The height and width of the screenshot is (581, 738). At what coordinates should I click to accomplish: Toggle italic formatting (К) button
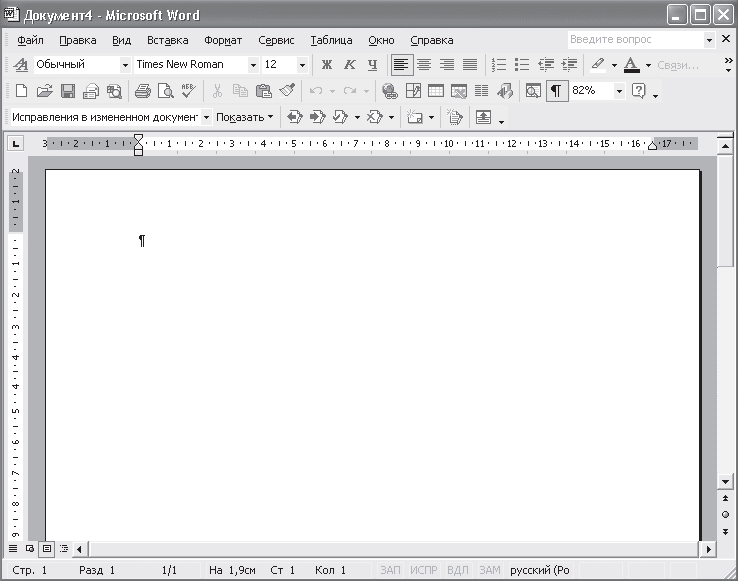pyautogui.click(x=350, y=65)
